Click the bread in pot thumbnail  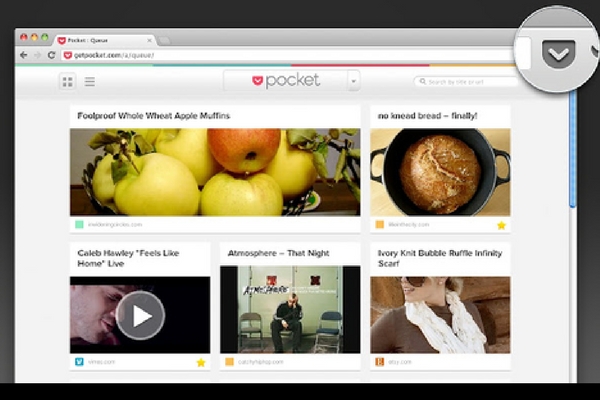point(440,172)
